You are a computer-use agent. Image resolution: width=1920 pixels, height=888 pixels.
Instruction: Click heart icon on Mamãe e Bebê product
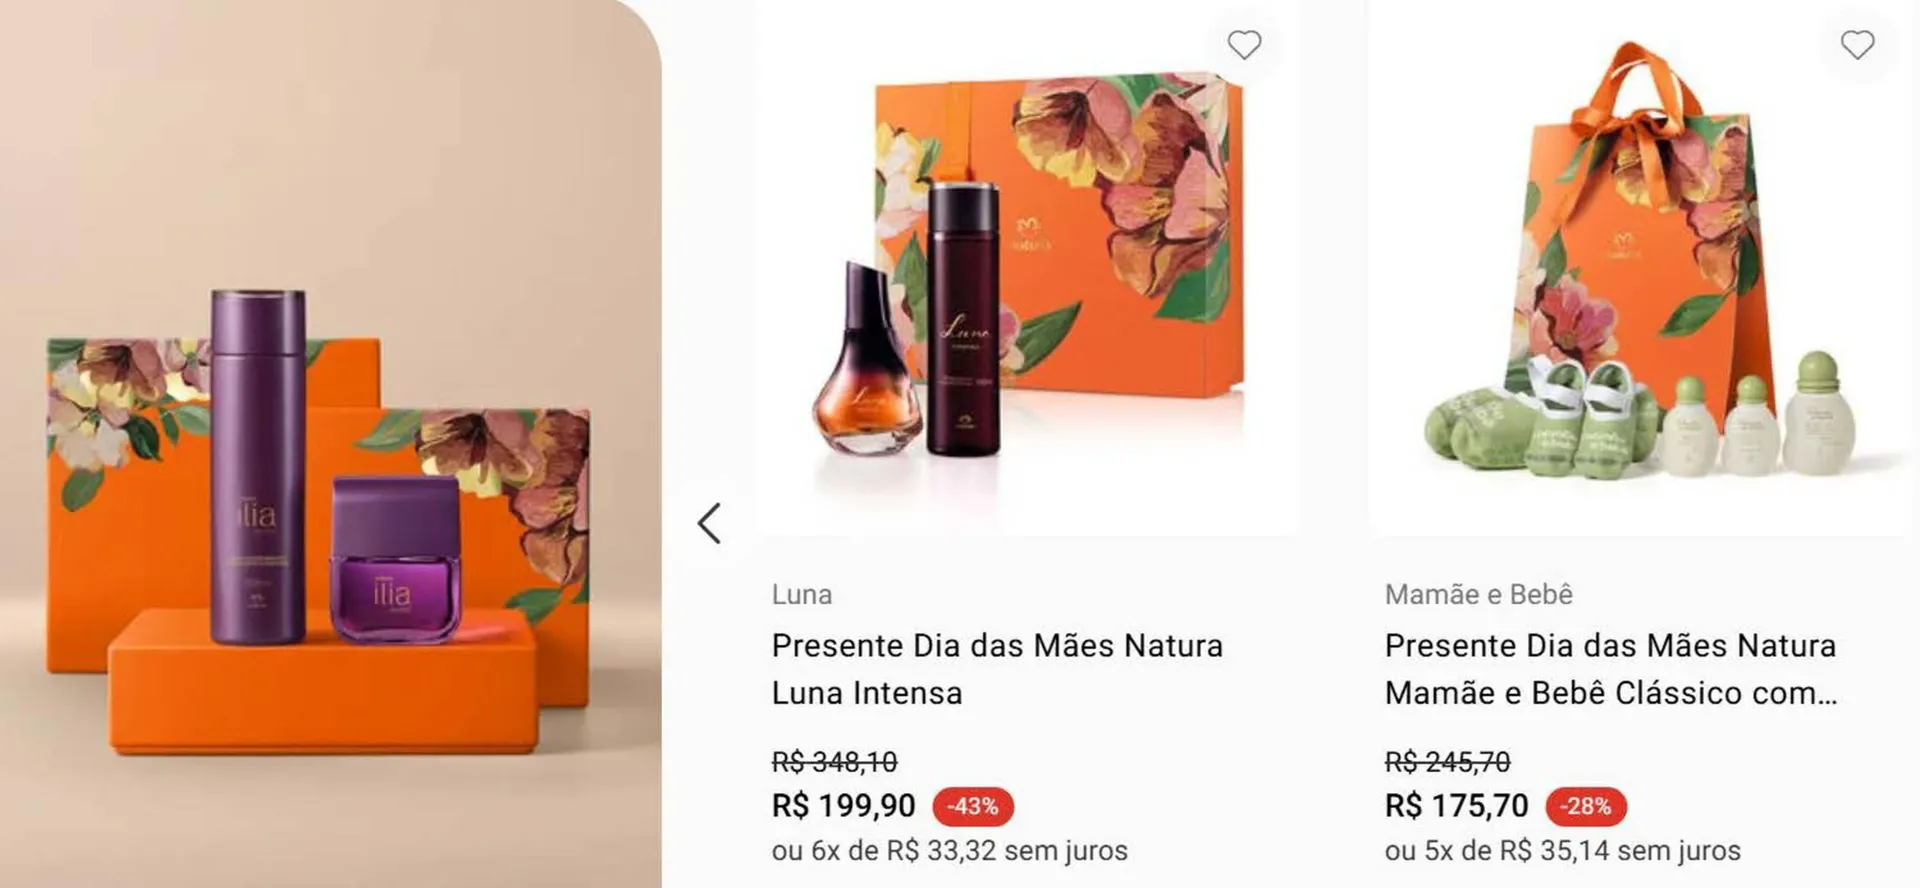point(1857,45)
